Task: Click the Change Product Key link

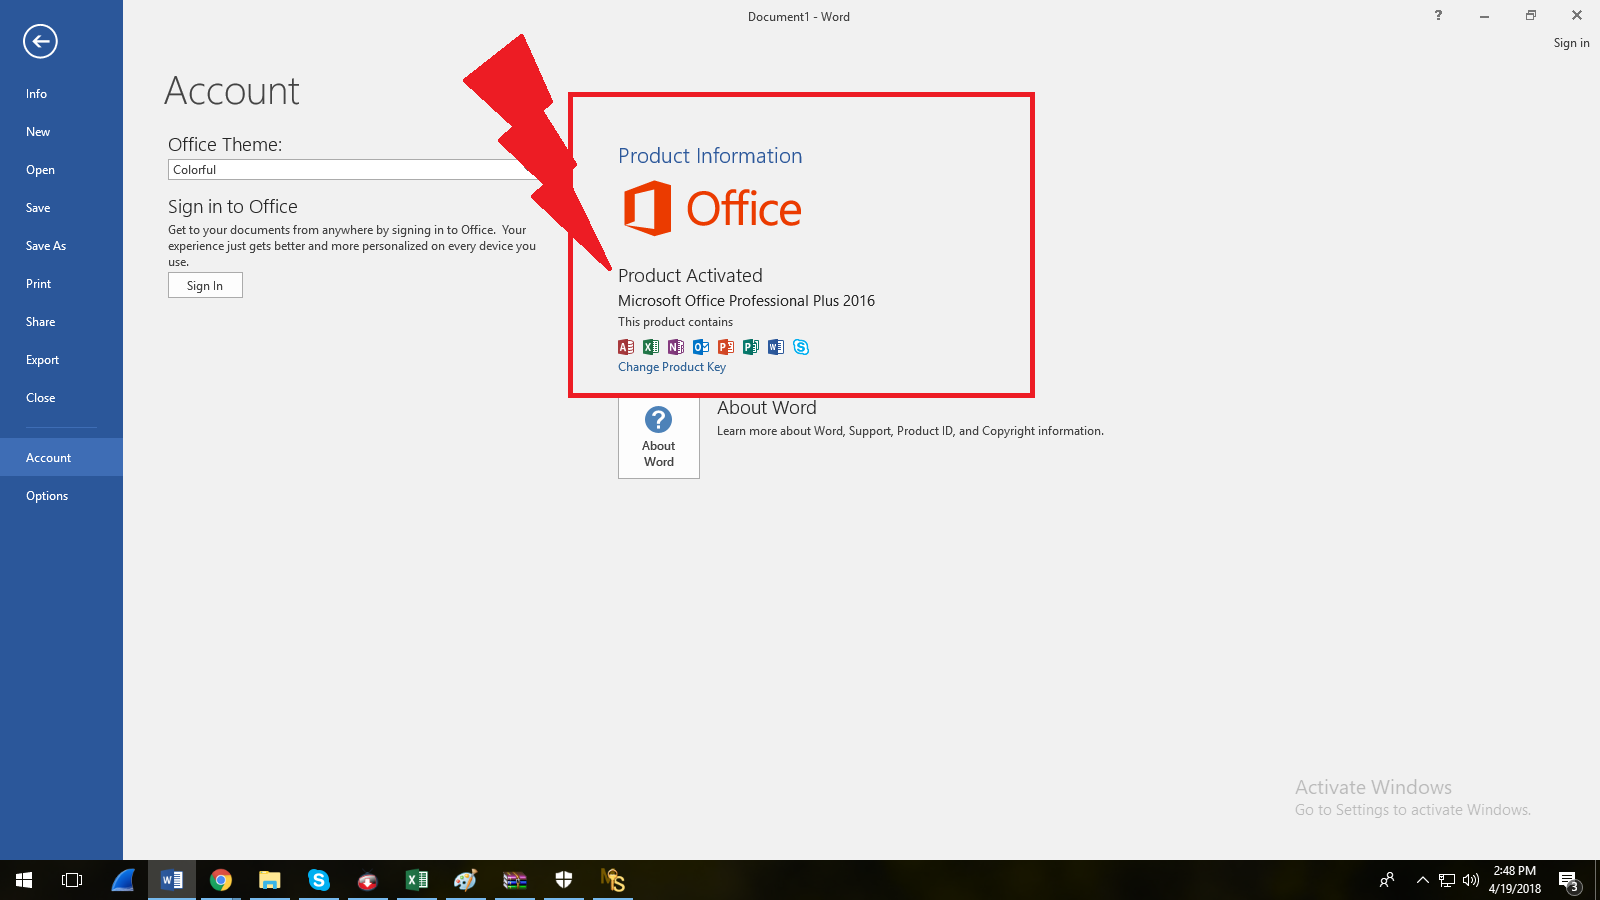Action: [x=672, y=367]
